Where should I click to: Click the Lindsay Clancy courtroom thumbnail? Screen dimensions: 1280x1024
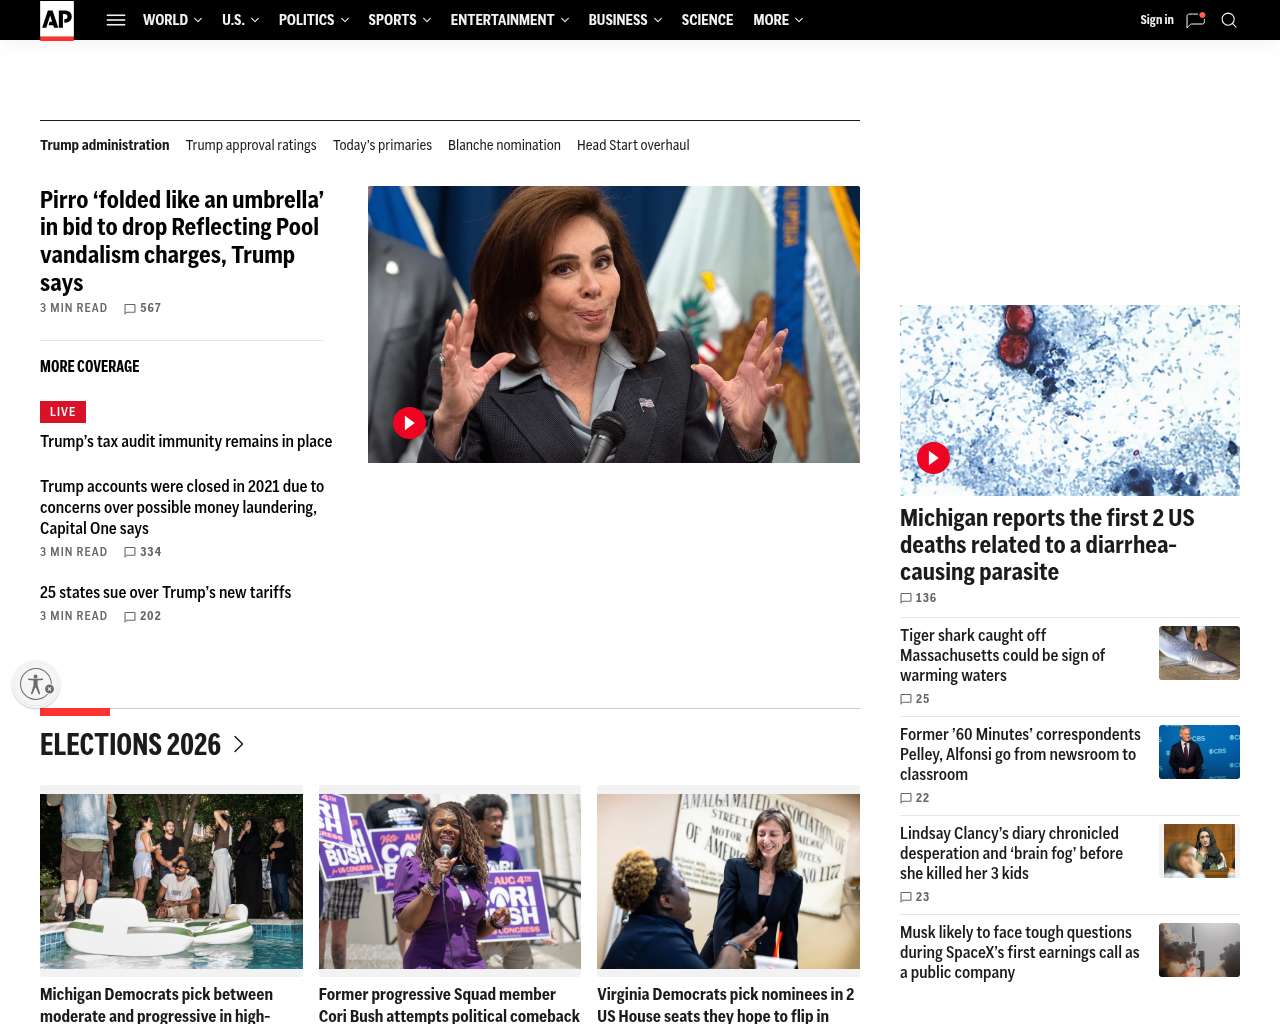click(x=1199, y=851)
